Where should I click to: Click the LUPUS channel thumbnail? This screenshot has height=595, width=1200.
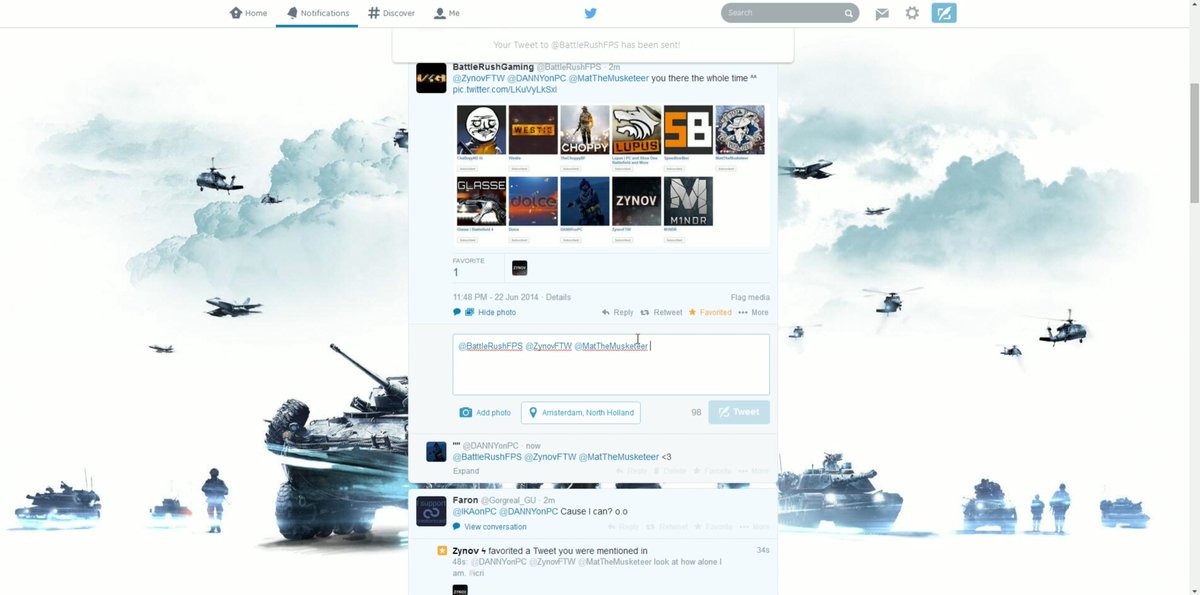coord(636,130)
